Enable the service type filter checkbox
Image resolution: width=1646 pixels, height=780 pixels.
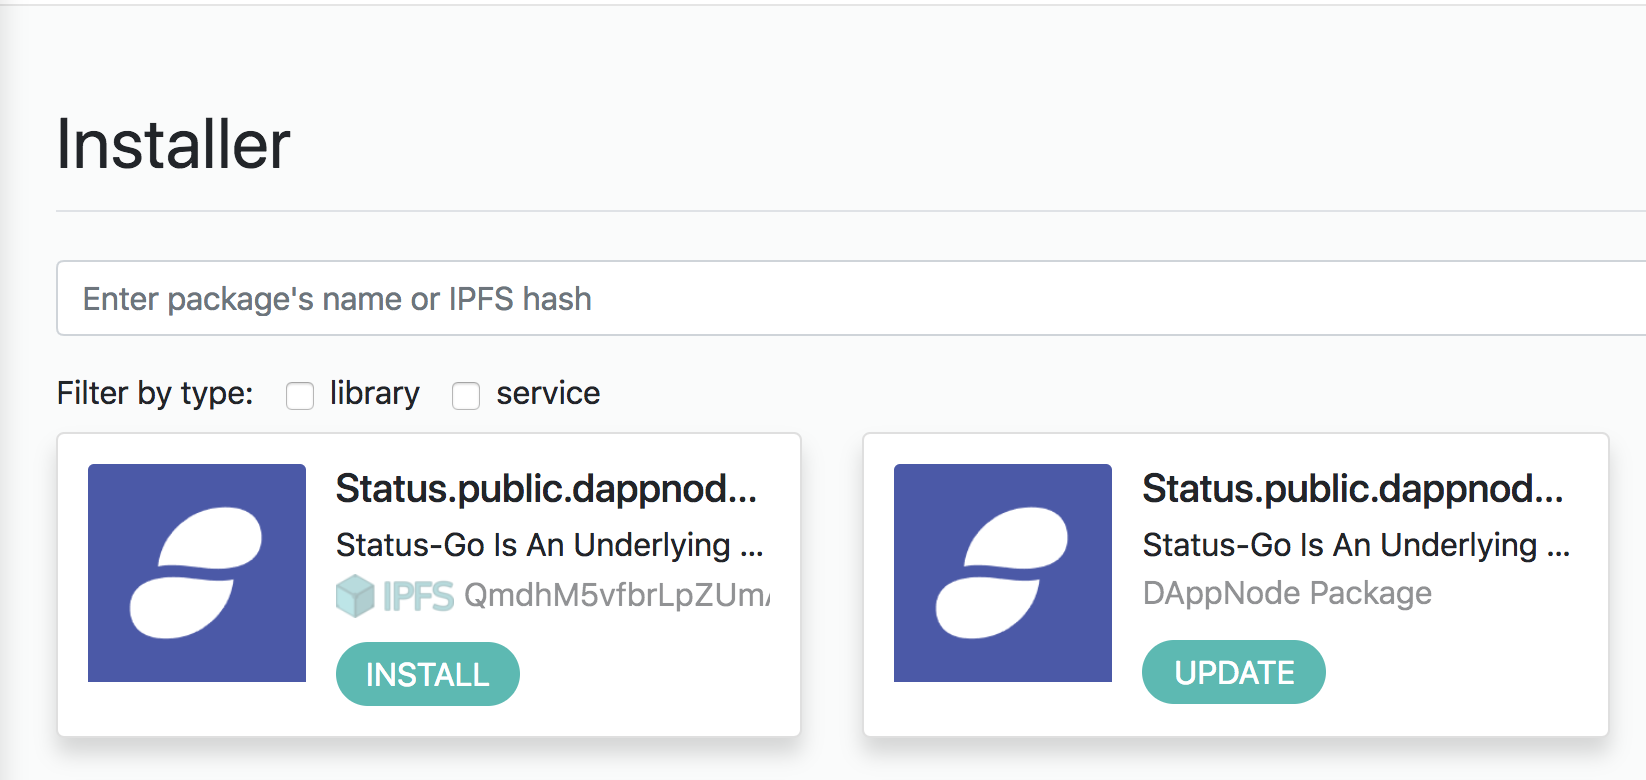(466, 396)
